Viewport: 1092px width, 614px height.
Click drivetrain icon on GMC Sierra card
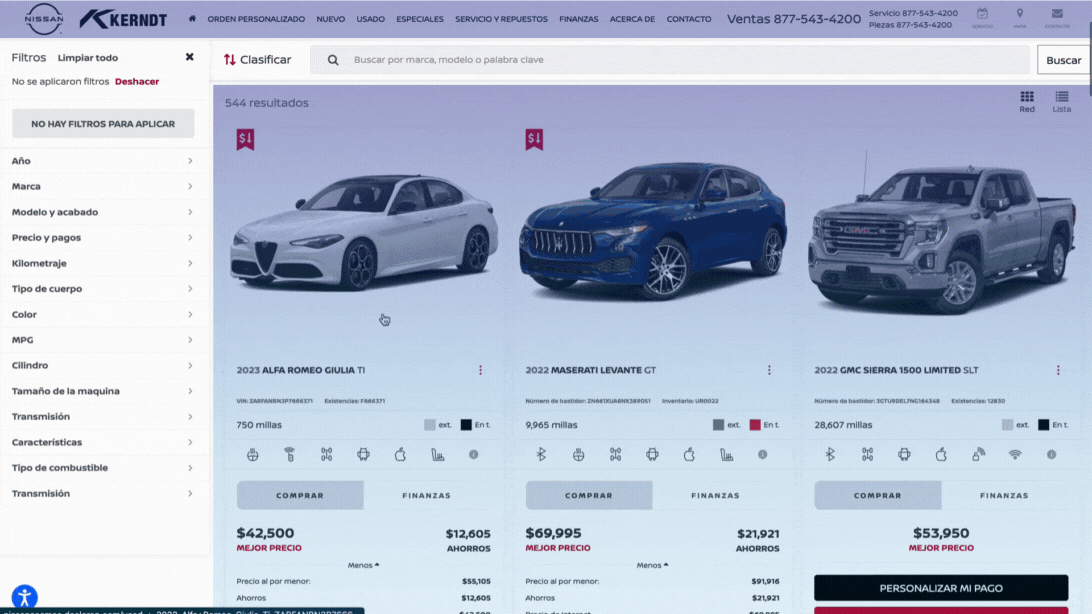[867, 455]
